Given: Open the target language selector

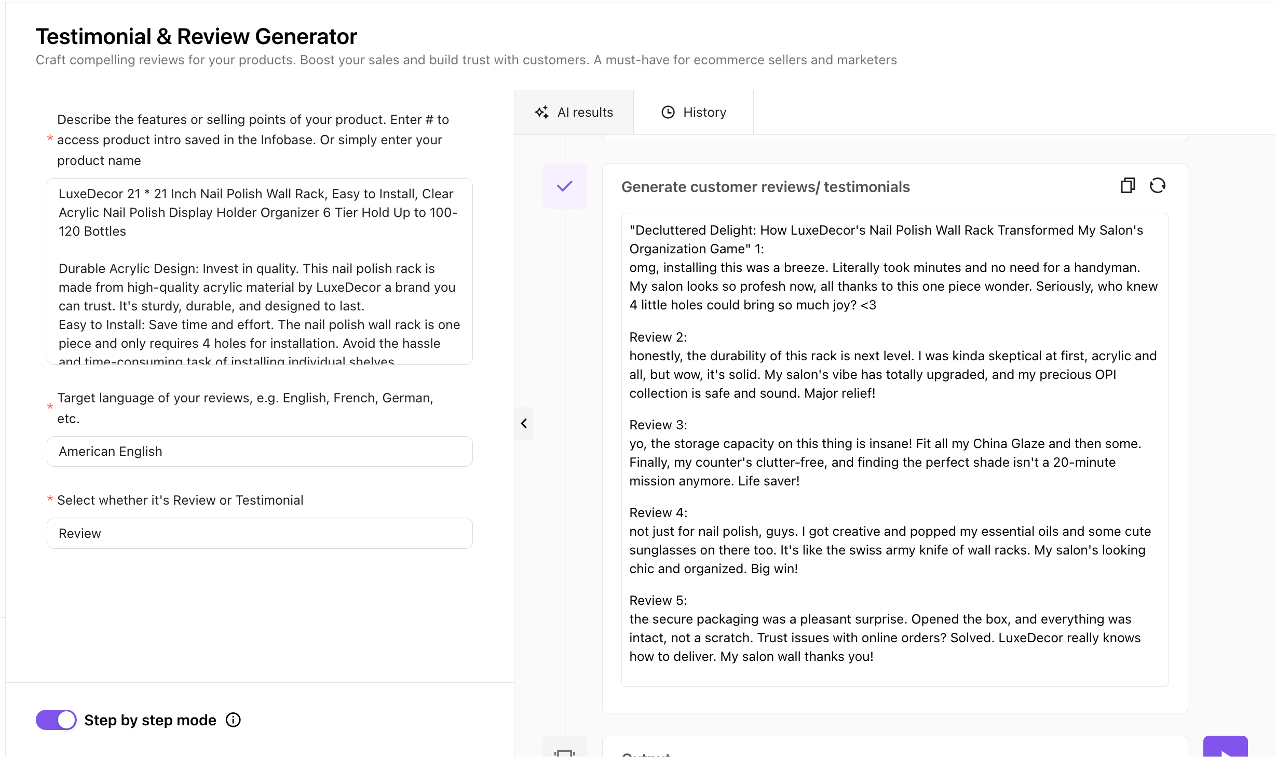Looking at the screenshot, I should click(259, 451).
